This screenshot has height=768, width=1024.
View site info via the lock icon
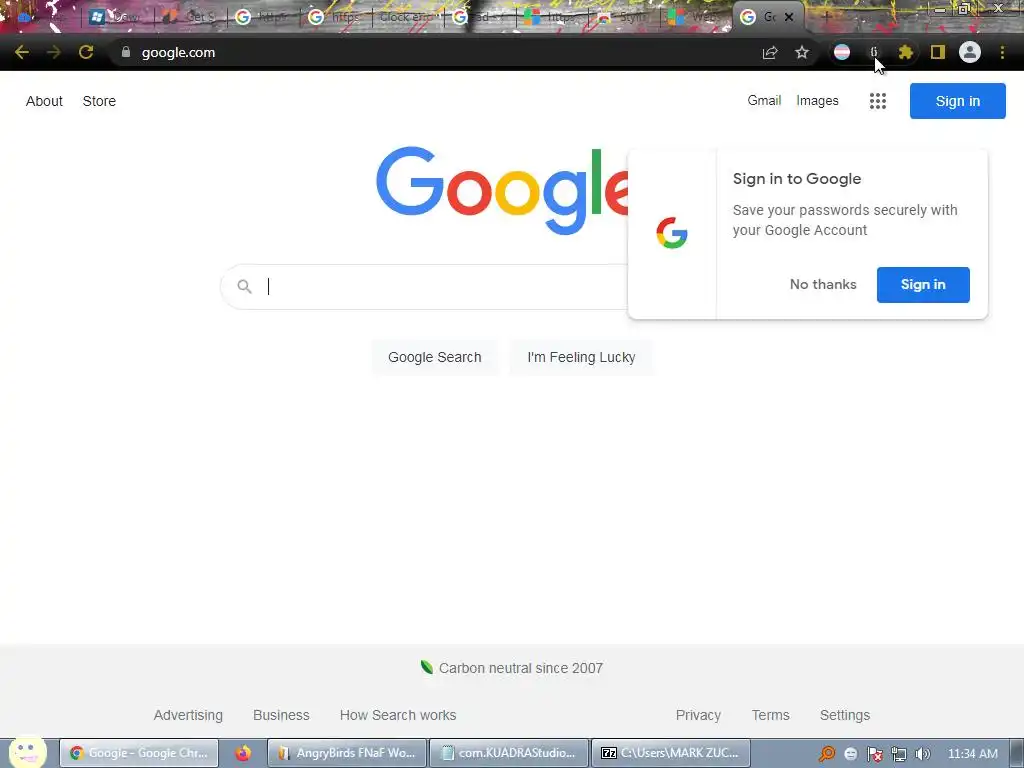126,52
